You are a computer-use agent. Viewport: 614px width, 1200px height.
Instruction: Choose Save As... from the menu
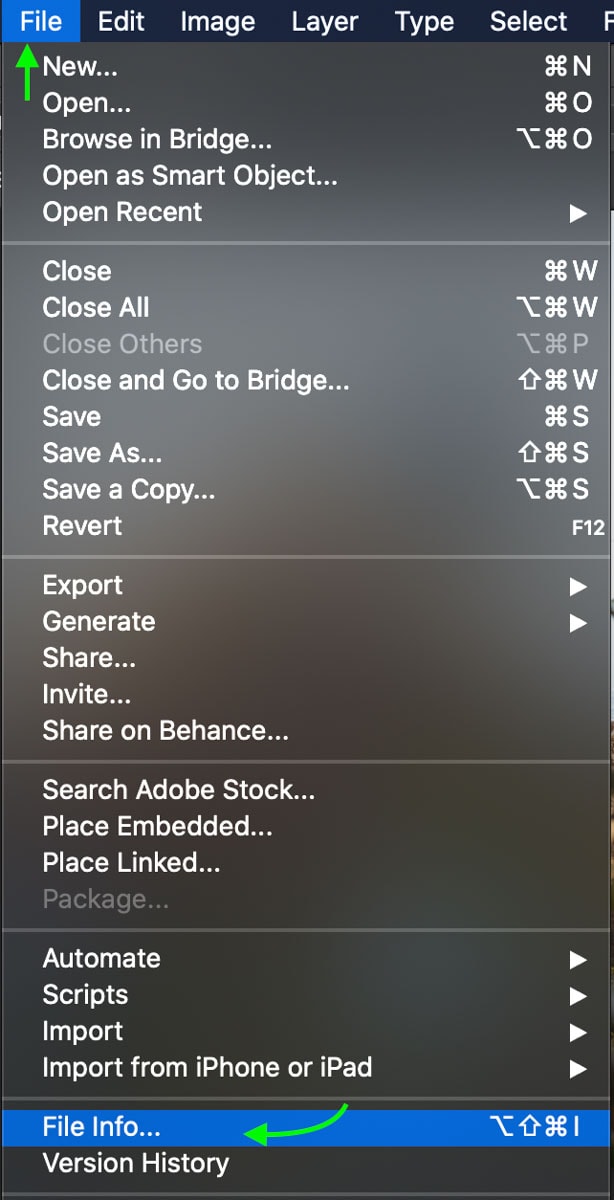[x=100, y=453]
